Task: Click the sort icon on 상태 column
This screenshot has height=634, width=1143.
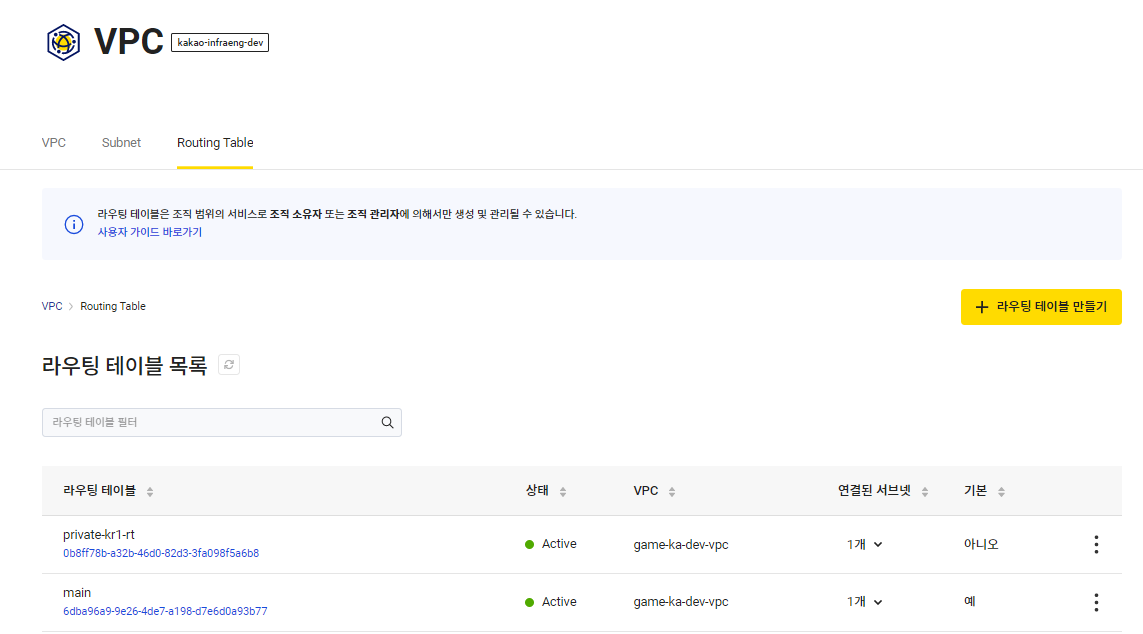Action: [562, 491]
